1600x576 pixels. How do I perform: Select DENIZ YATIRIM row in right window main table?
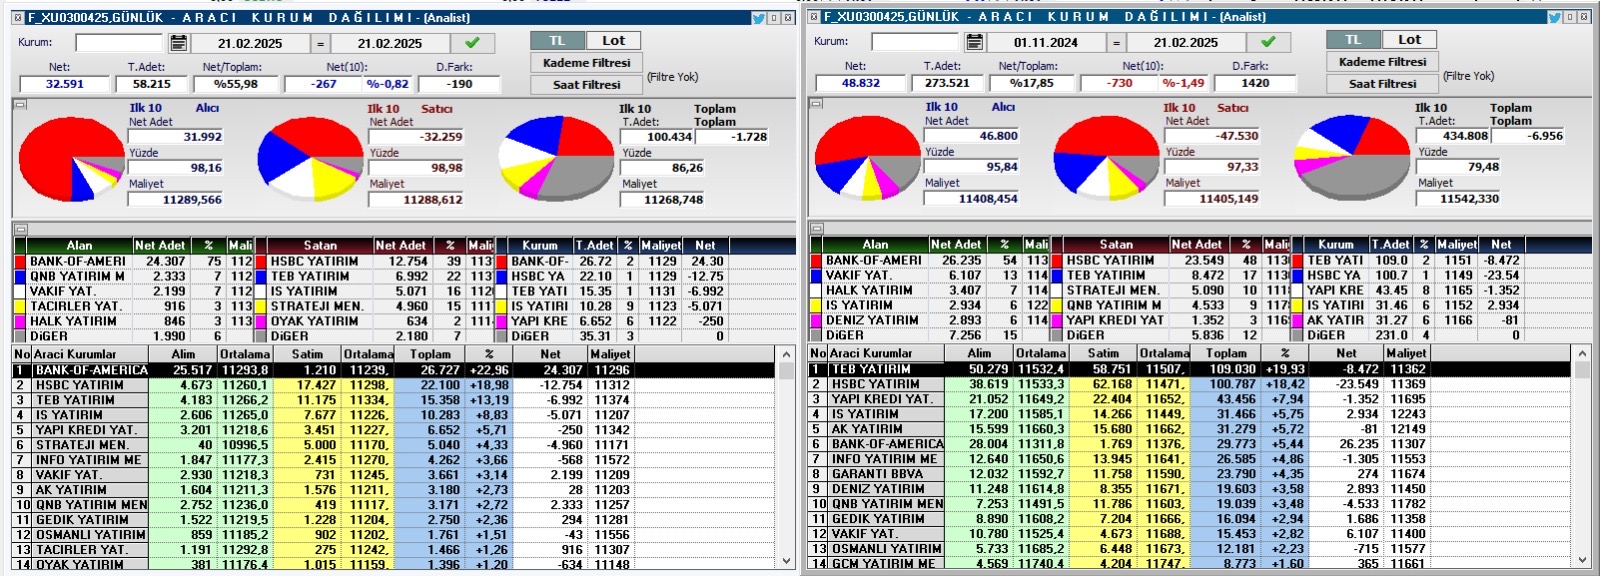1190,489
